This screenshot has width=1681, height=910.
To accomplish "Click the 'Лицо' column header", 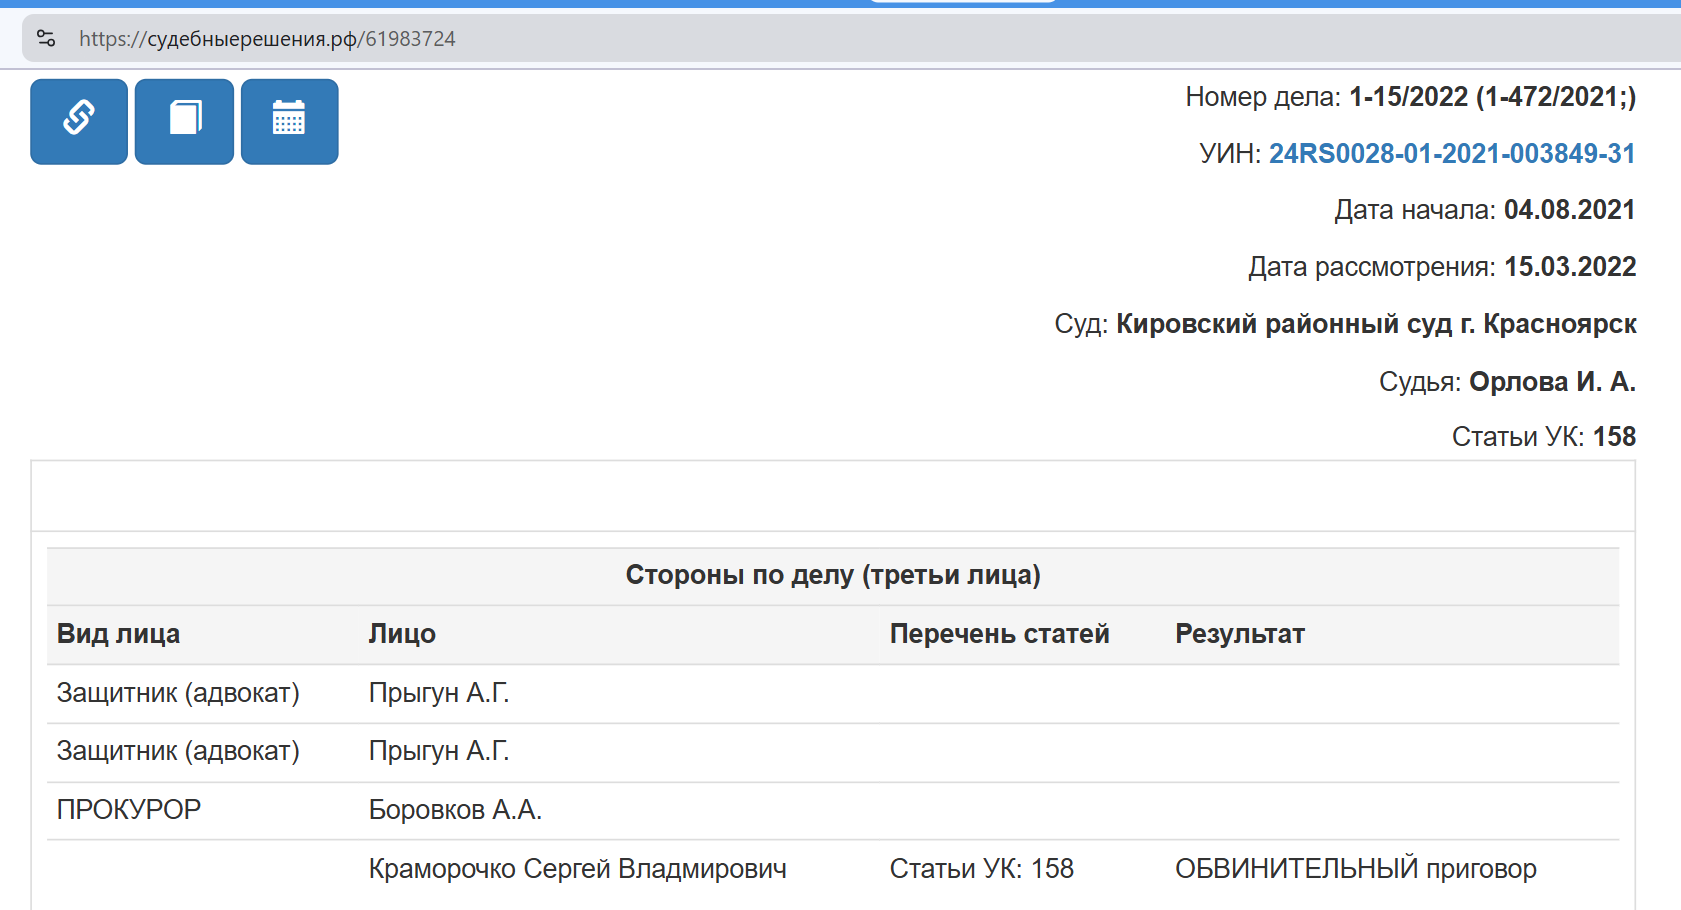I will [x=402, y=634].
